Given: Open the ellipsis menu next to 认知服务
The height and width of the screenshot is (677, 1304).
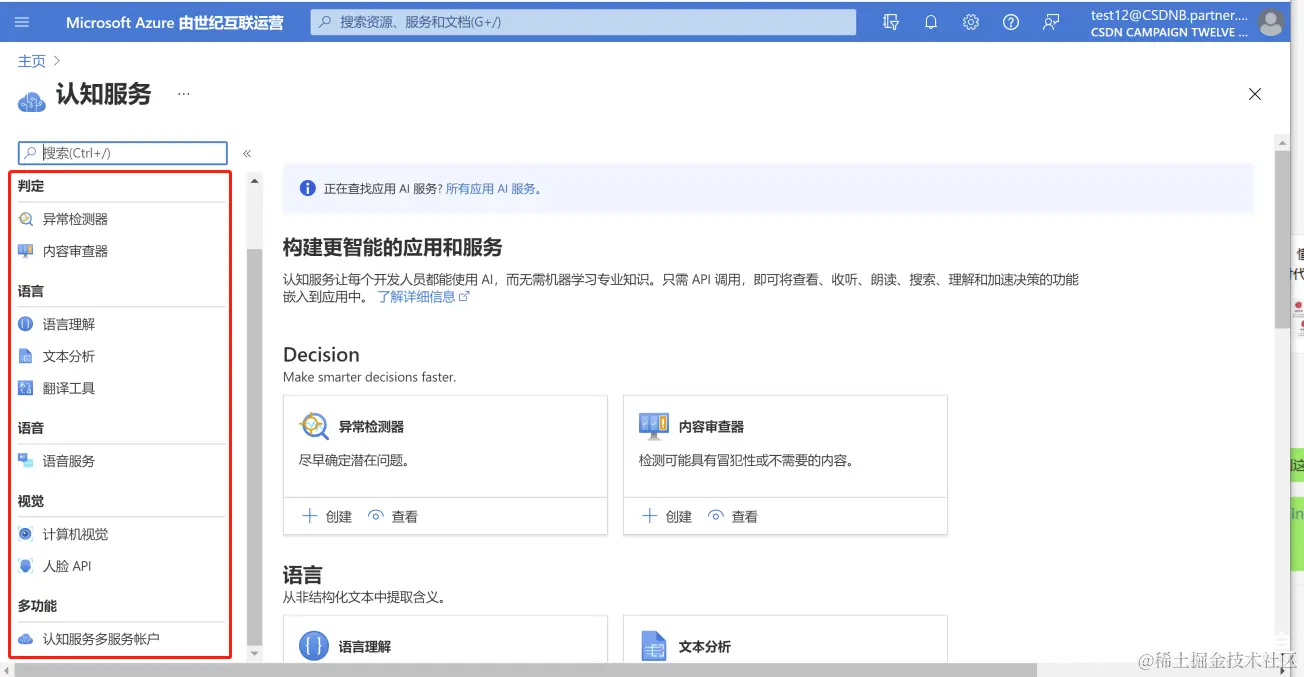Looking at the screenshot, I should tap(184, 94).
